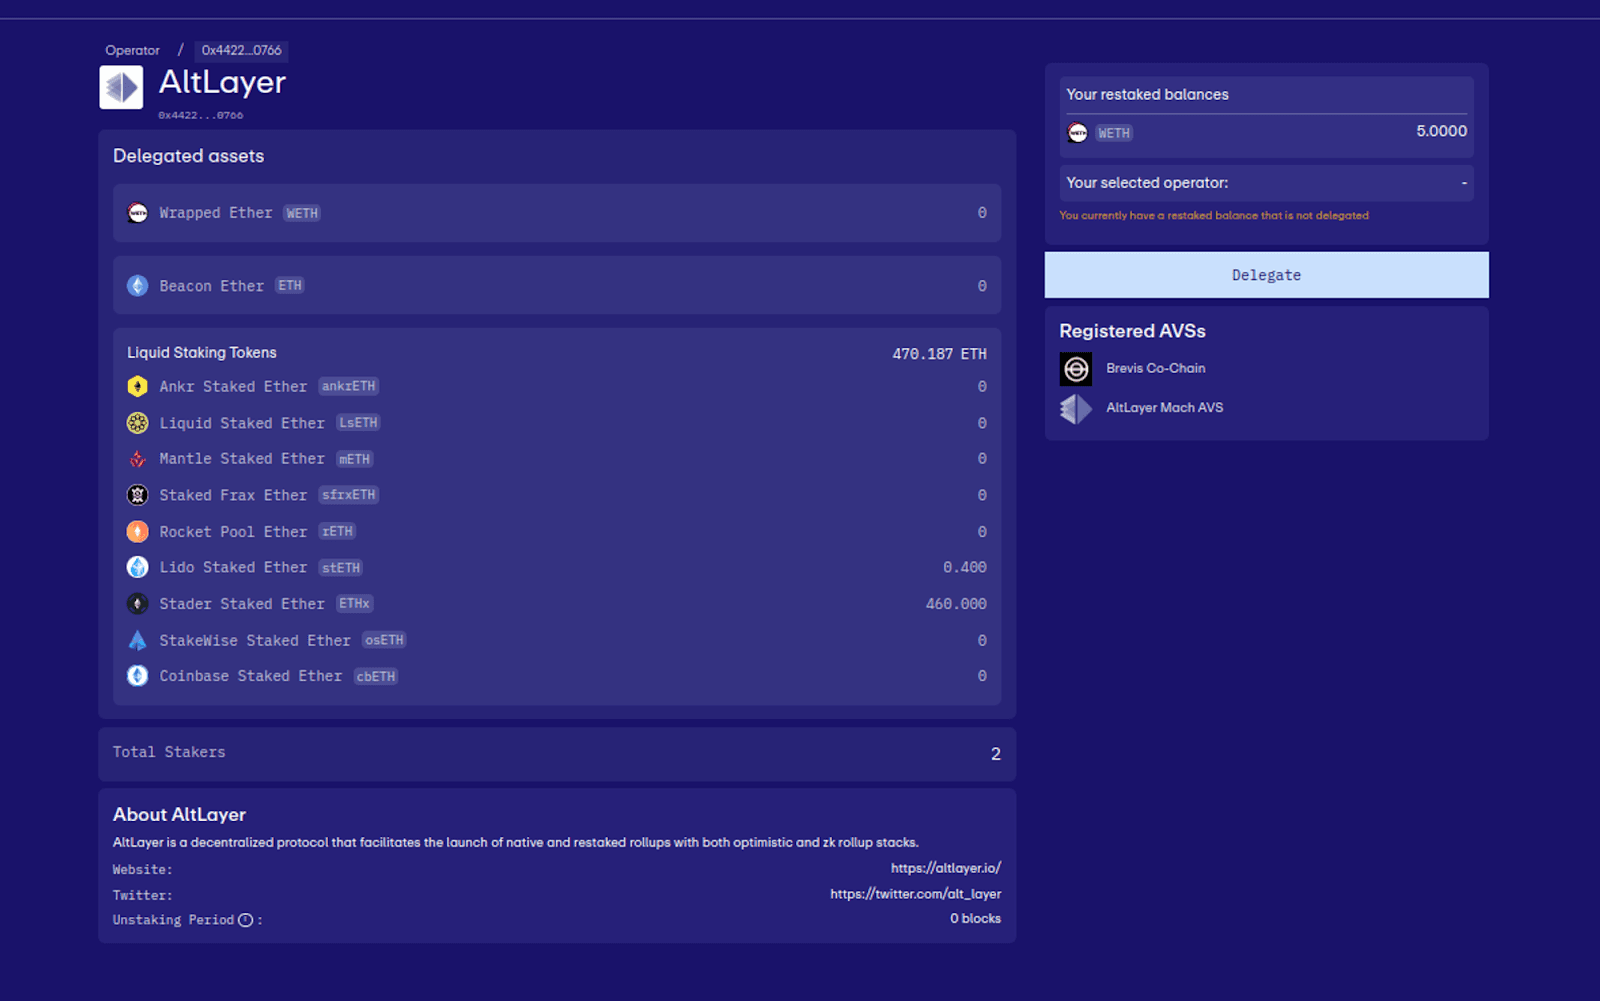
Task: Select the Your selected operator field
Action: tap(1266, 183)
